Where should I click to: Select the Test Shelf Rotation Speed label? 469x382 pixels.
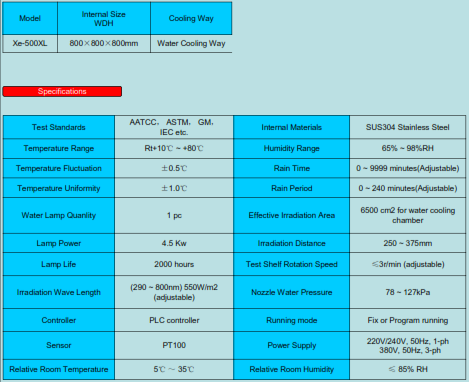(x=292, y=264)
